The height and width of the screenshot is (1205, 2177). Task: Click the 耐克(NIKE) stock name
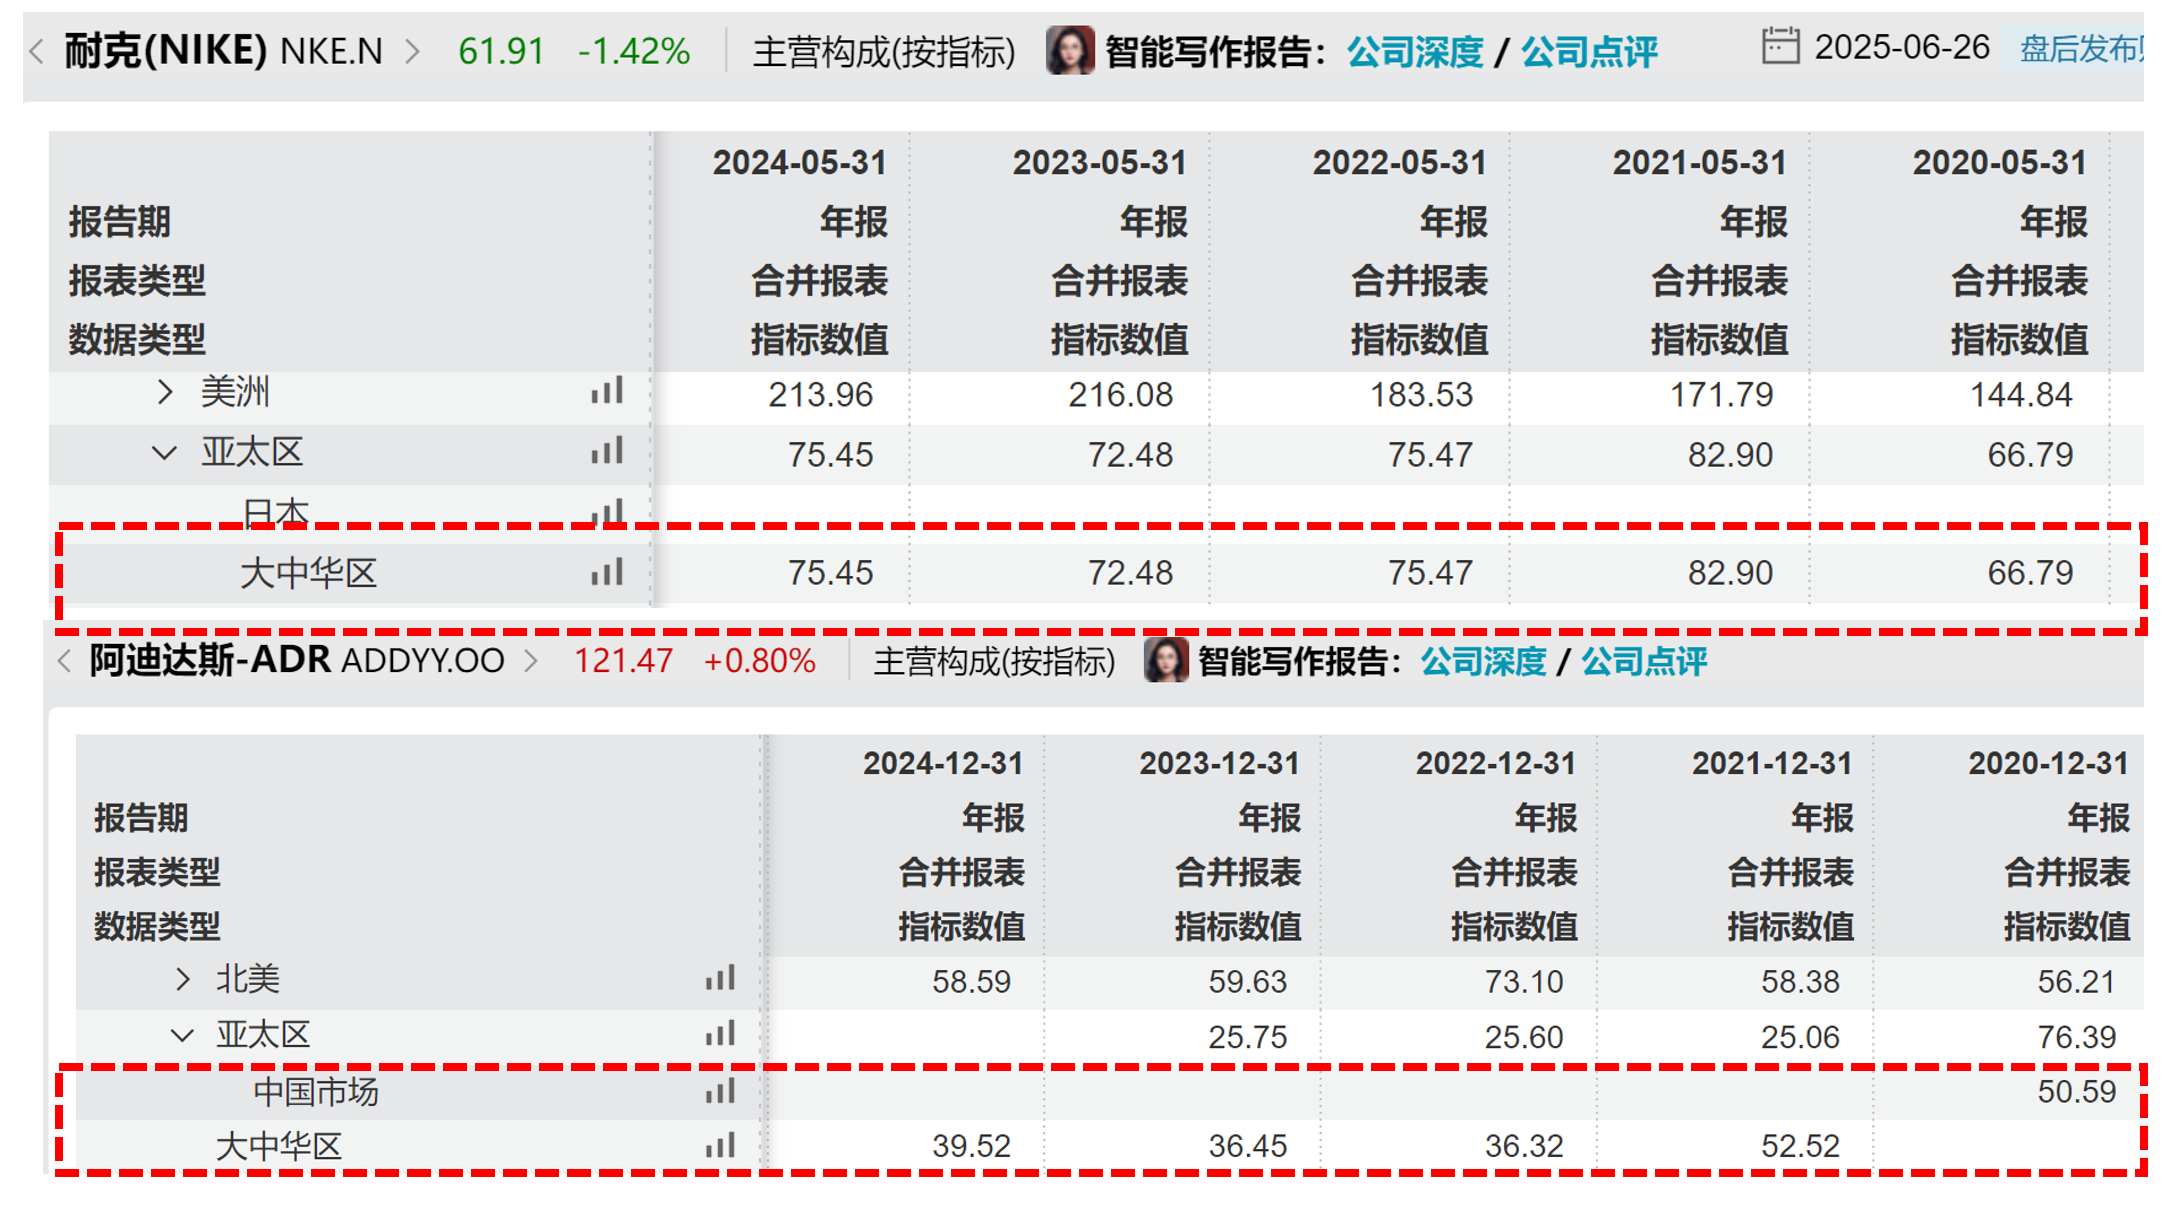[x=165, y=50]
